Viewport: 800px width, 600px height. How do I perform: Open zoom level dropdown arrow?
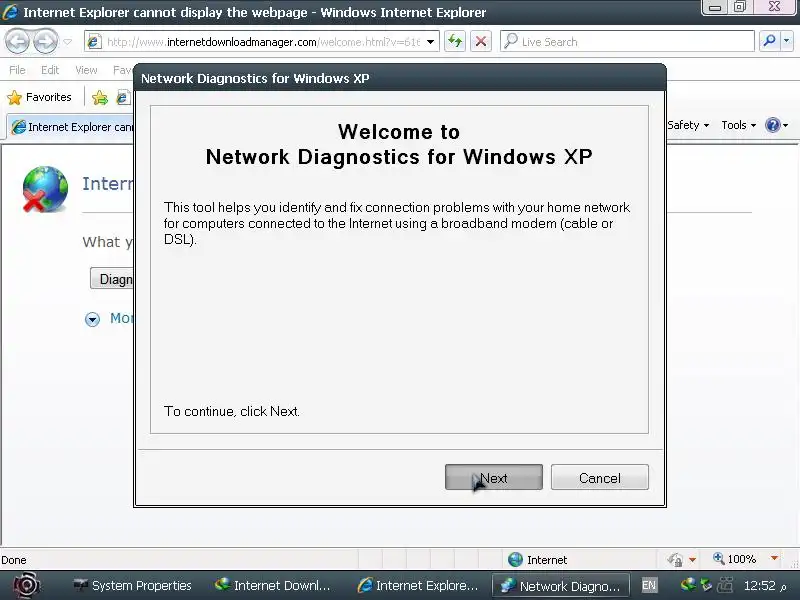(774, 559)
